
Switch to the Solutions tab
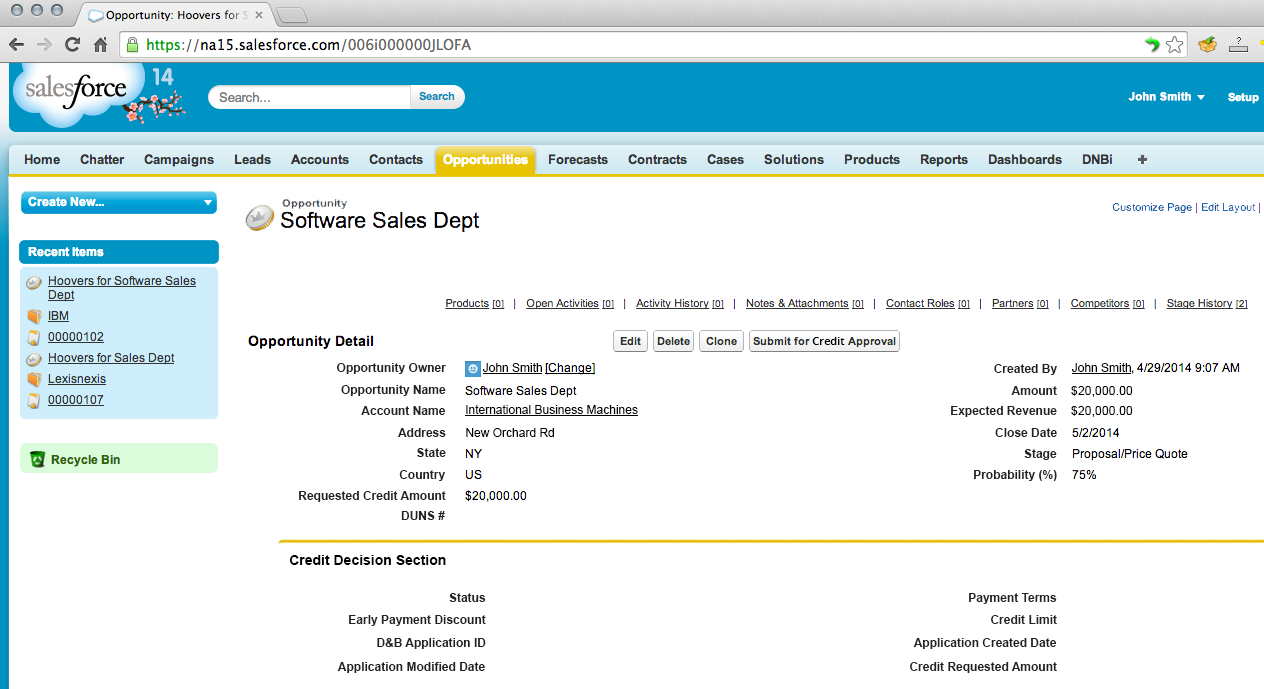(x=794, y=160)
